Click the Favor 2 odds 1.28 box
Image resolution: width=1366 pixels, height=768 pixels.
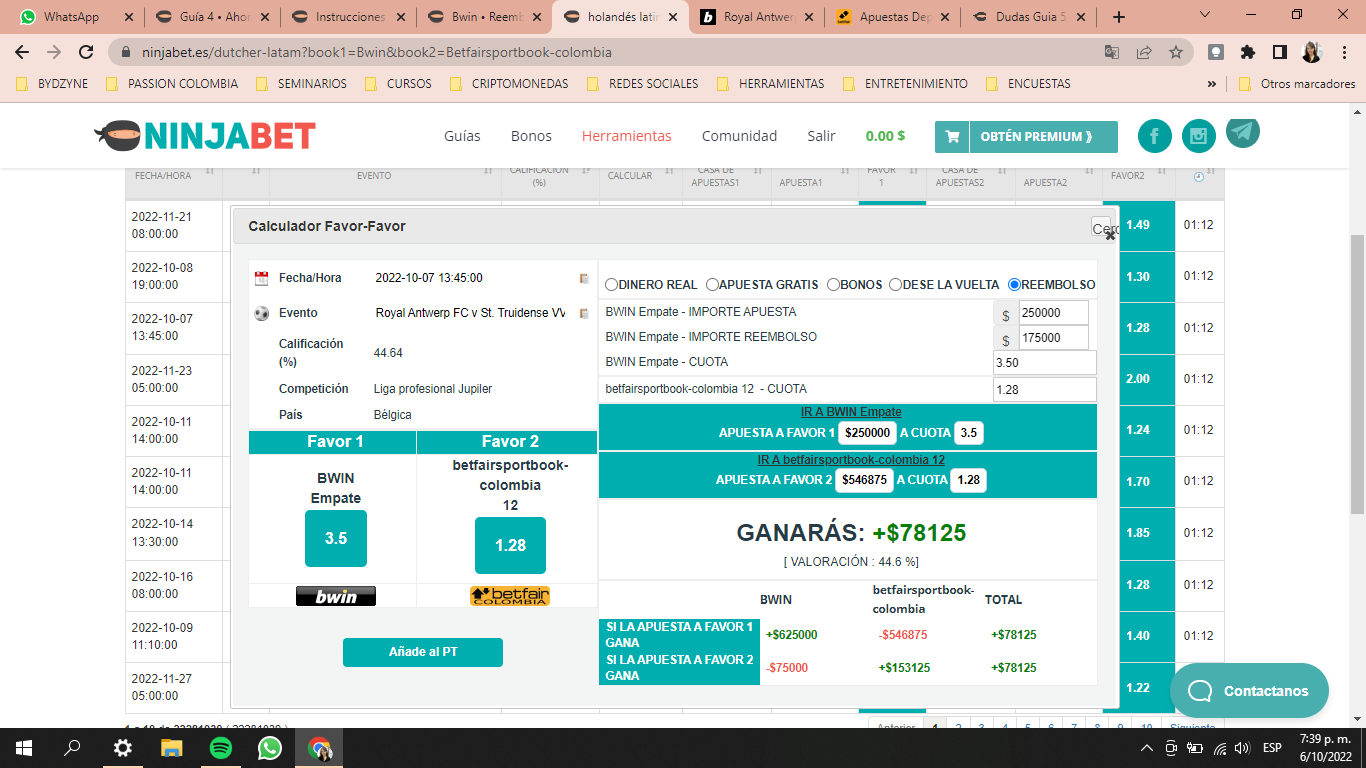pos(510,545)
